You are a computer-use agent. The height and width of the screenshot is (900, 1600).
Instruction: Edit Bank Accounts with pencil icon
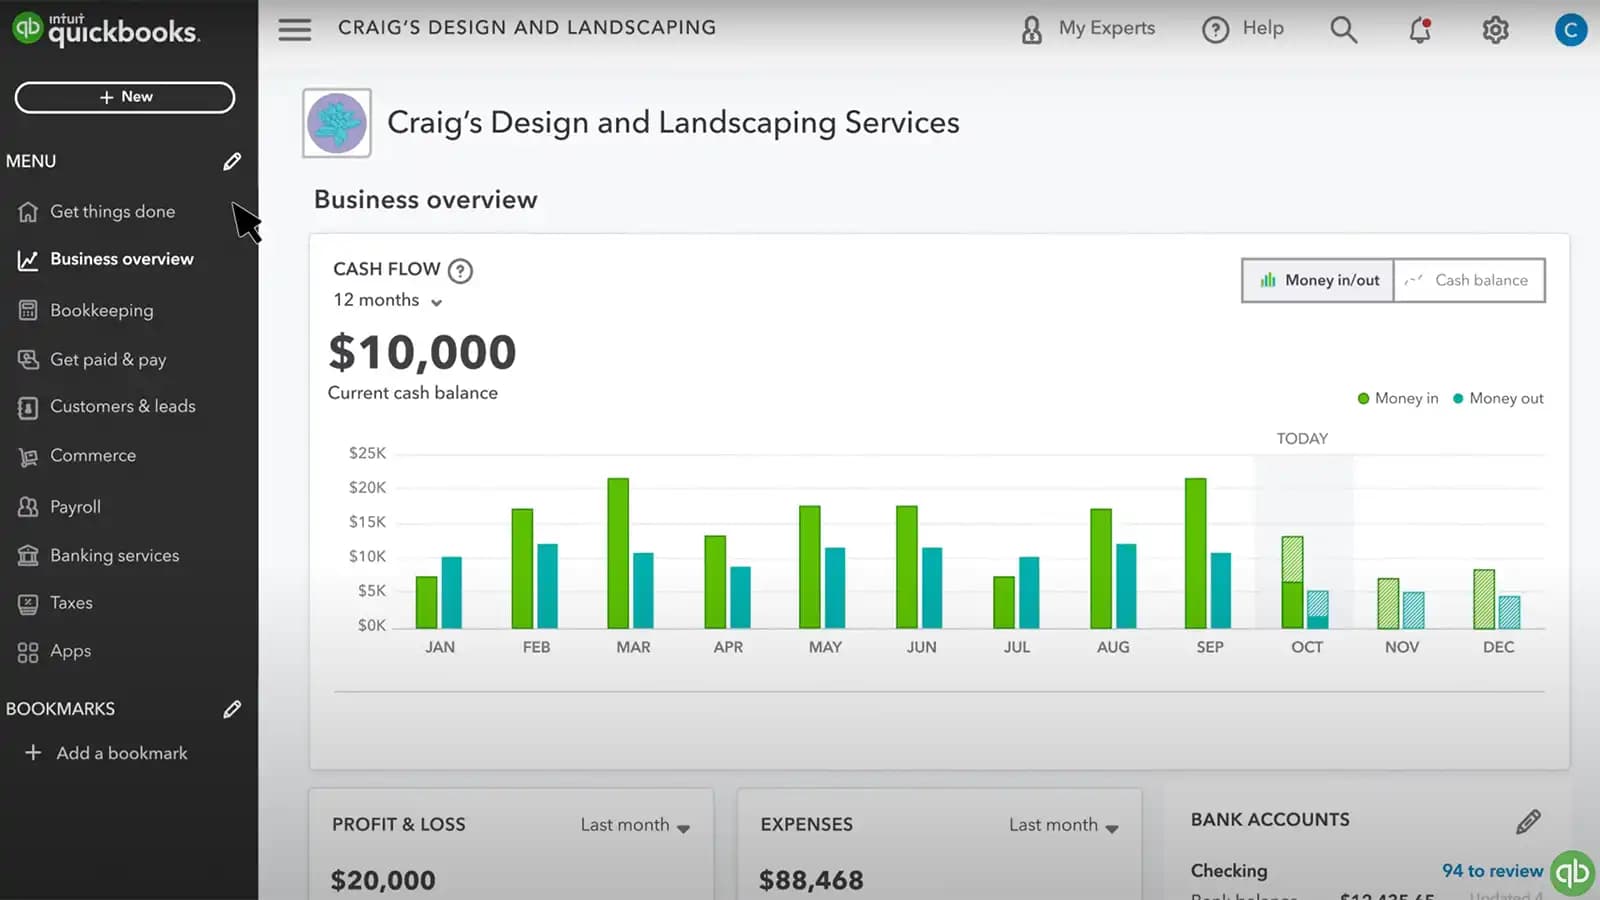[1528, 822]
